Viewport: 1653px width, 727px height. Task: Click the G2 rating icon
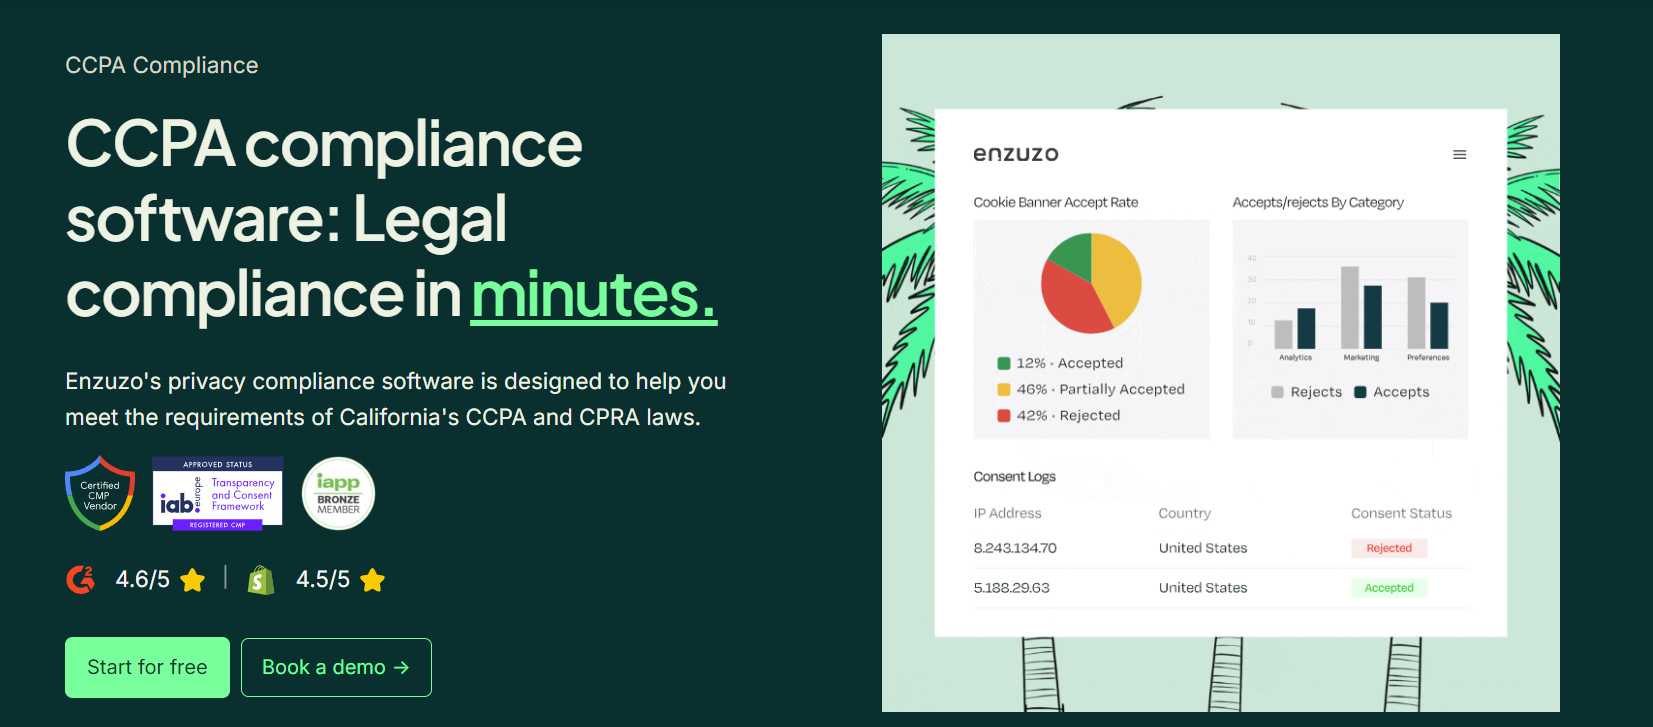pos(80,579)
